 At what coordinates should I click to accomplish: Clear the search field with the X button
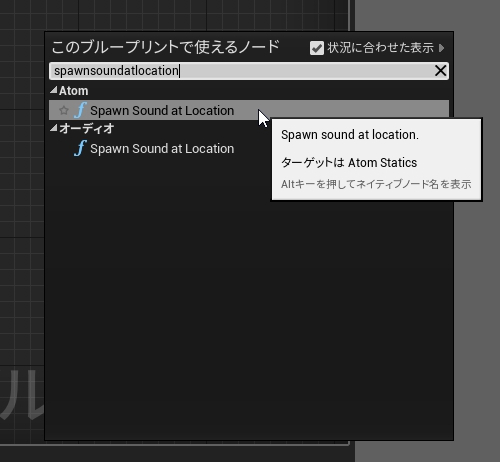440,71
